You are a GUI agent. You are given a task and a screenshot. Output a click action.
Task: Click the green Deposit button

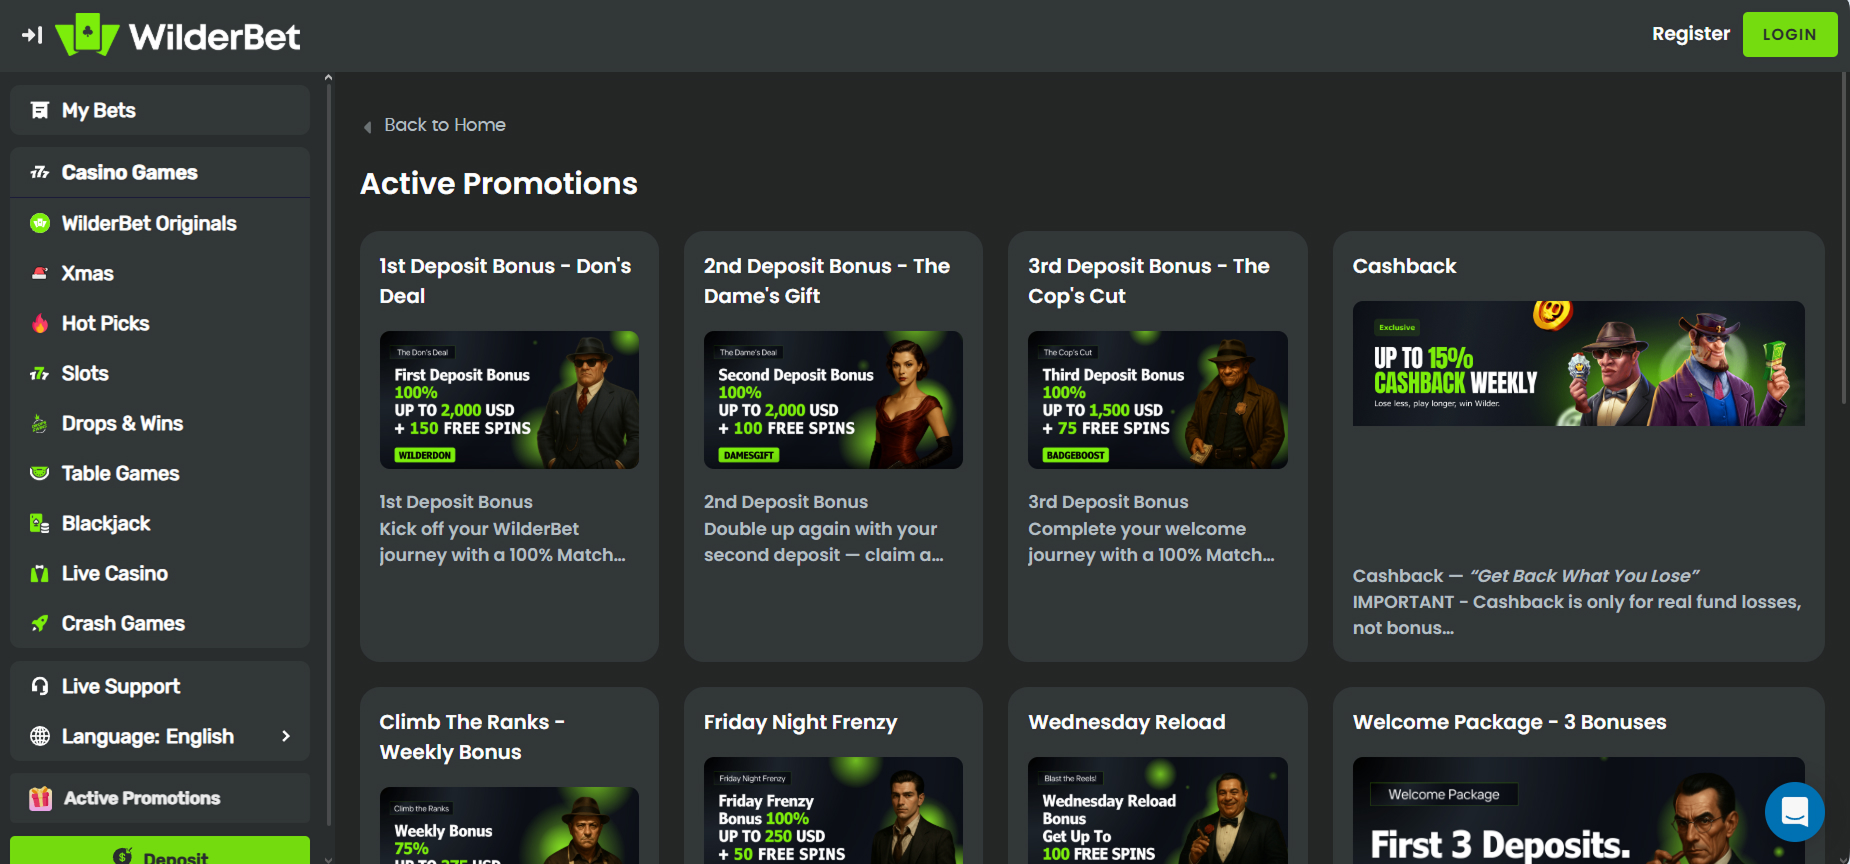[160, 853]
